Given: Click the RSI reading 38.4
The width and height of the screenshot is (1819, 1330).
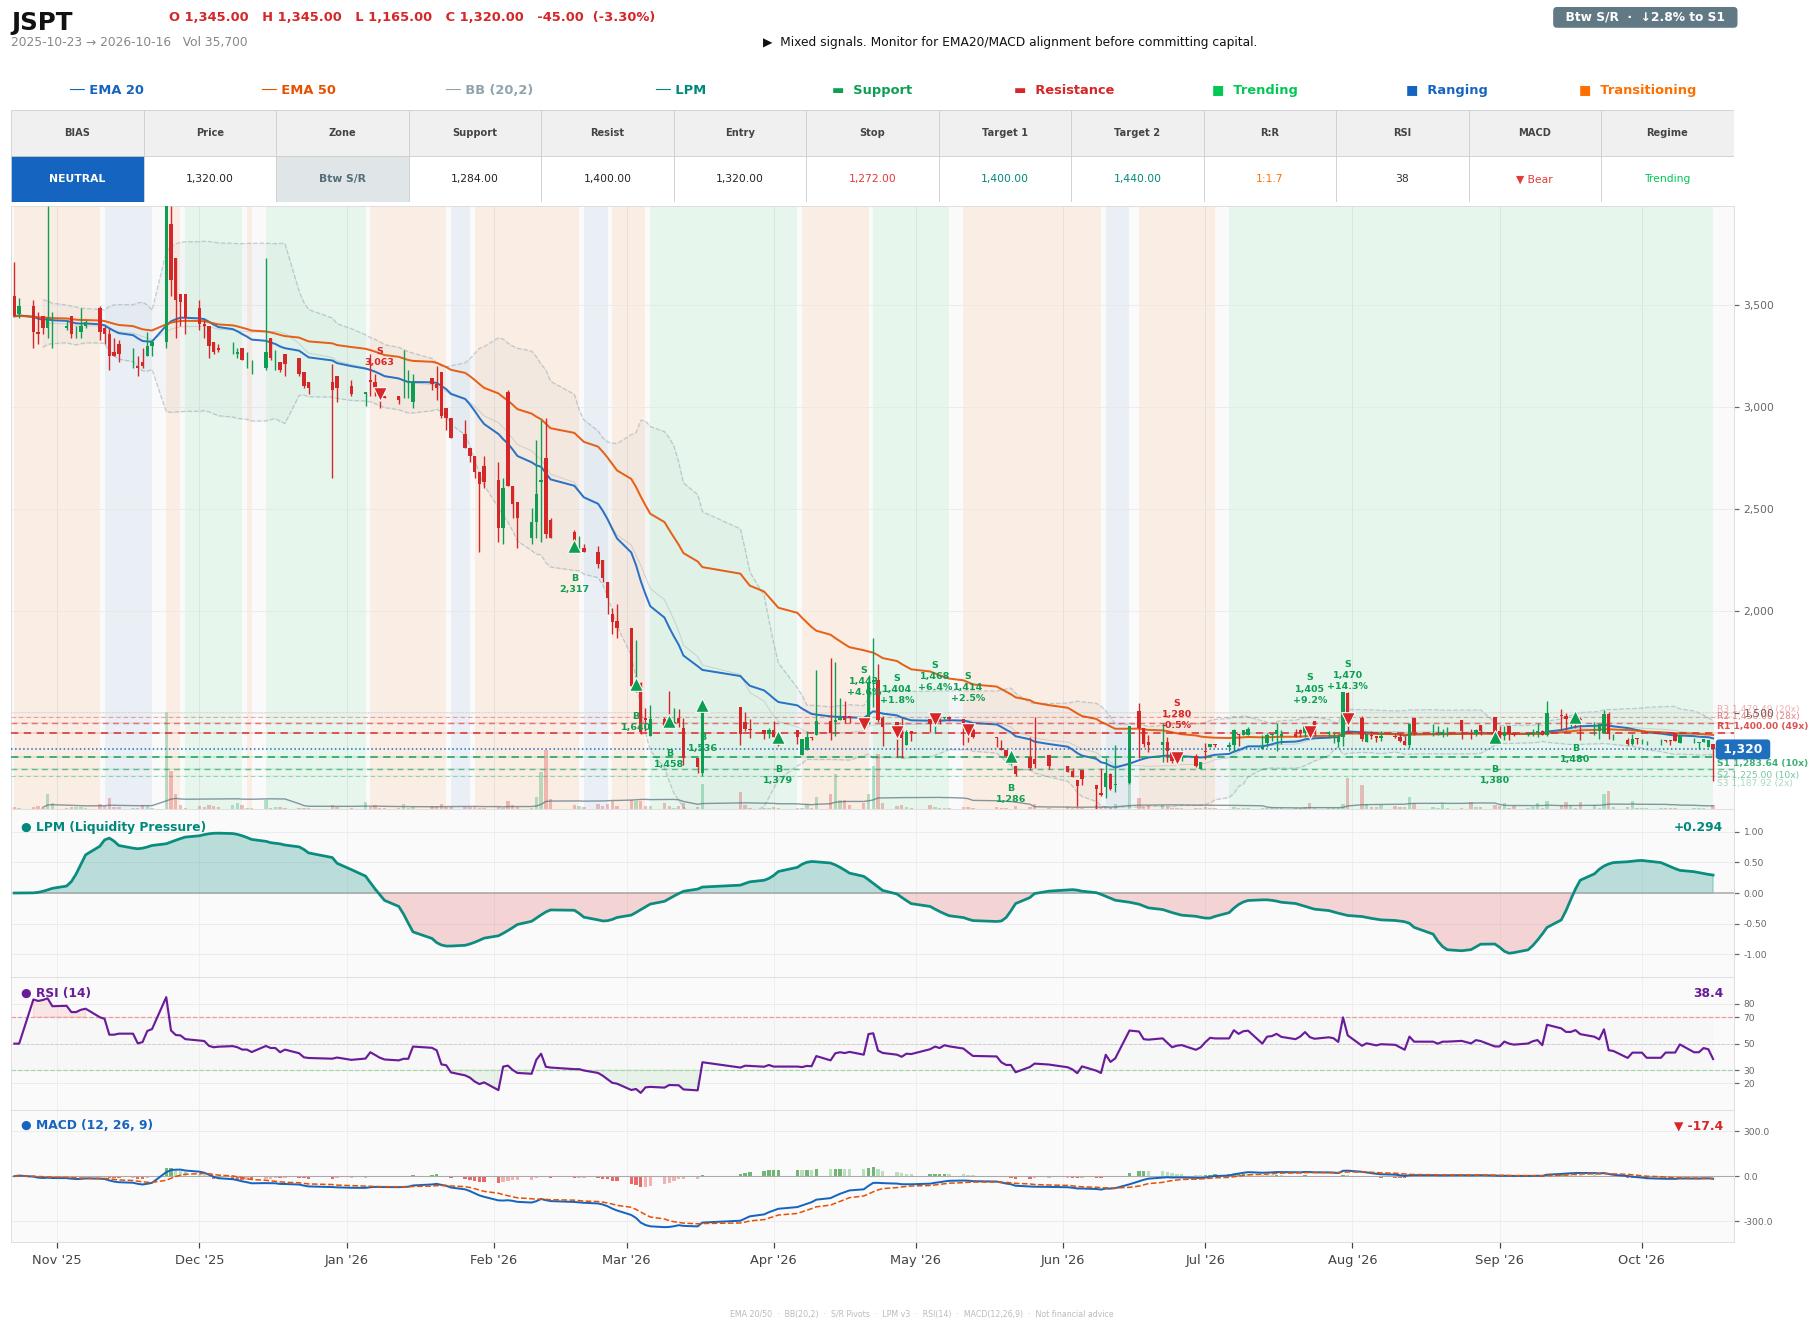Looking at the screenshot, I should pos(1708,994).
